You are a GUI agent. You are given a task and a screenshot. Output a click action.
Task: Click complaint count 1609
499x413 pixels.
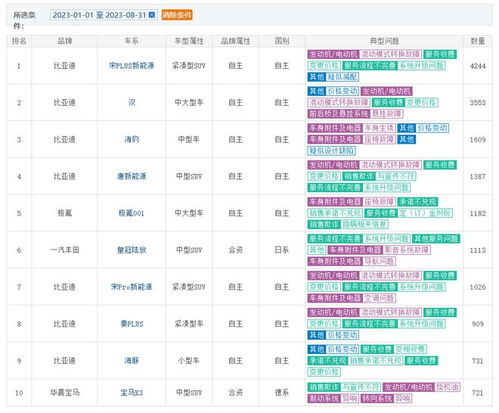(x=478, y=140)
